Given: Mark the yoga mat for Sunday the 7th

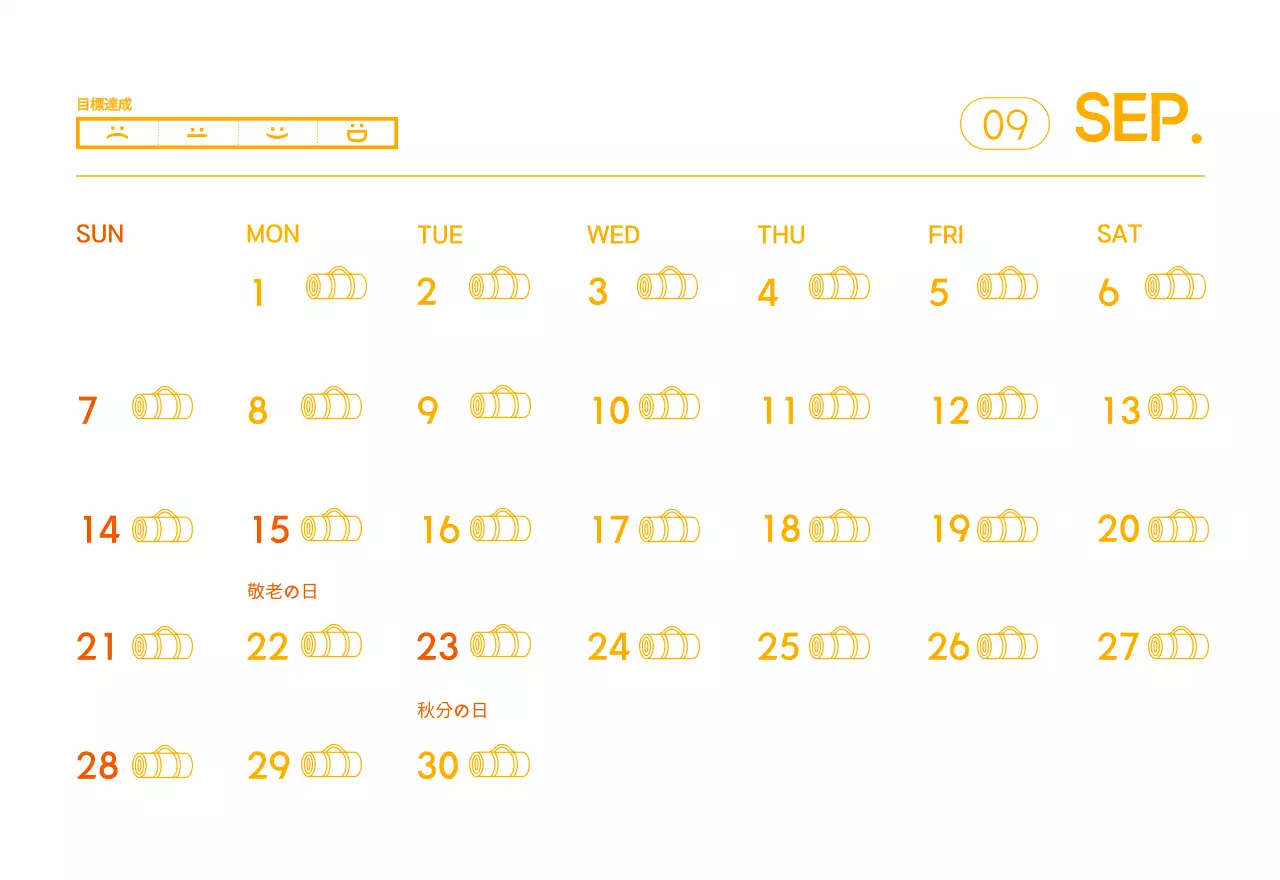Looking at the screenshot, I should [x=162, y=405].
